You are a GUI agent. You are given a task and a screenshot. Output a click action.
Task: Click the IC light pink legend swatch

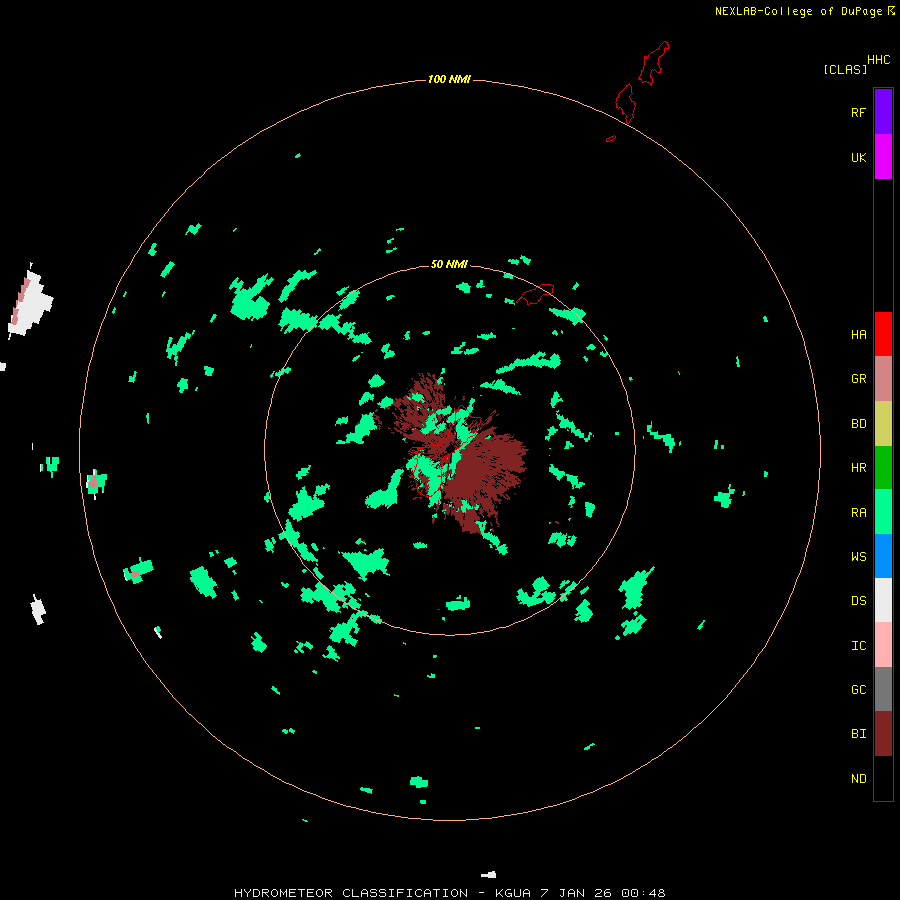[883, 645]
